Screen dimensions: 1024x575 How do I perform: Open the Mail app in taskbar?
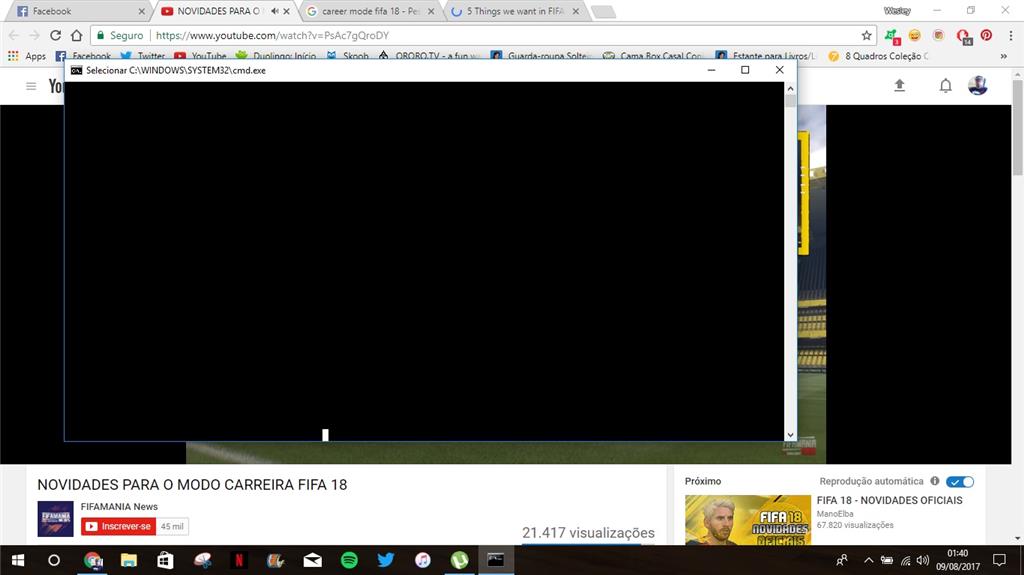click(313, 560)
